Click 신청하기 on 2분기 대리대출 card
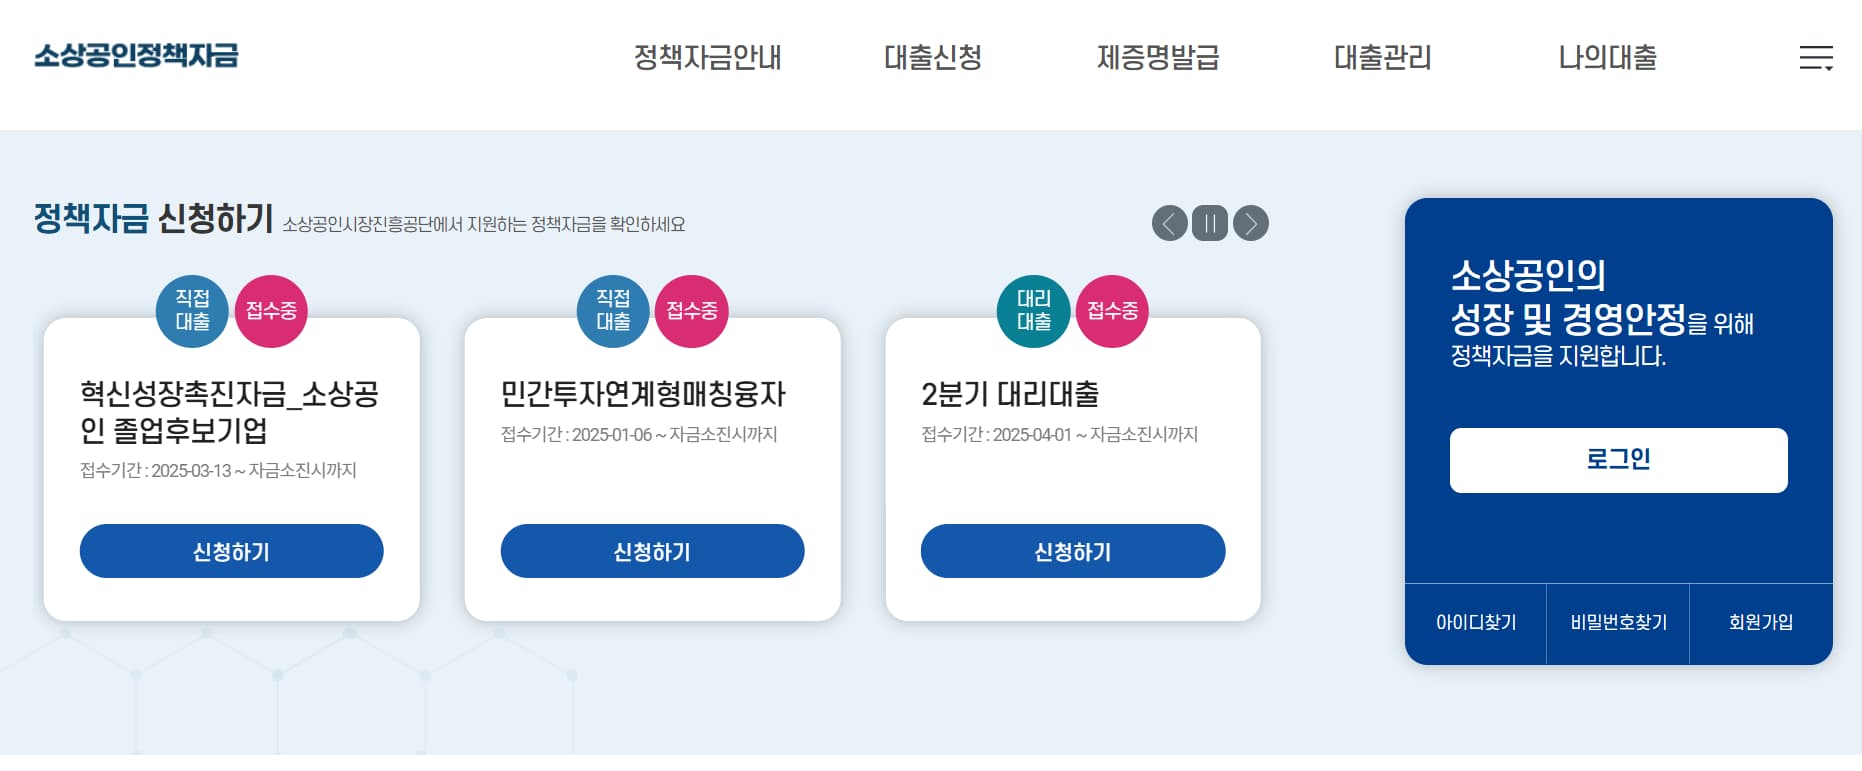1862x771 pixels. [x=1073, y=551]
